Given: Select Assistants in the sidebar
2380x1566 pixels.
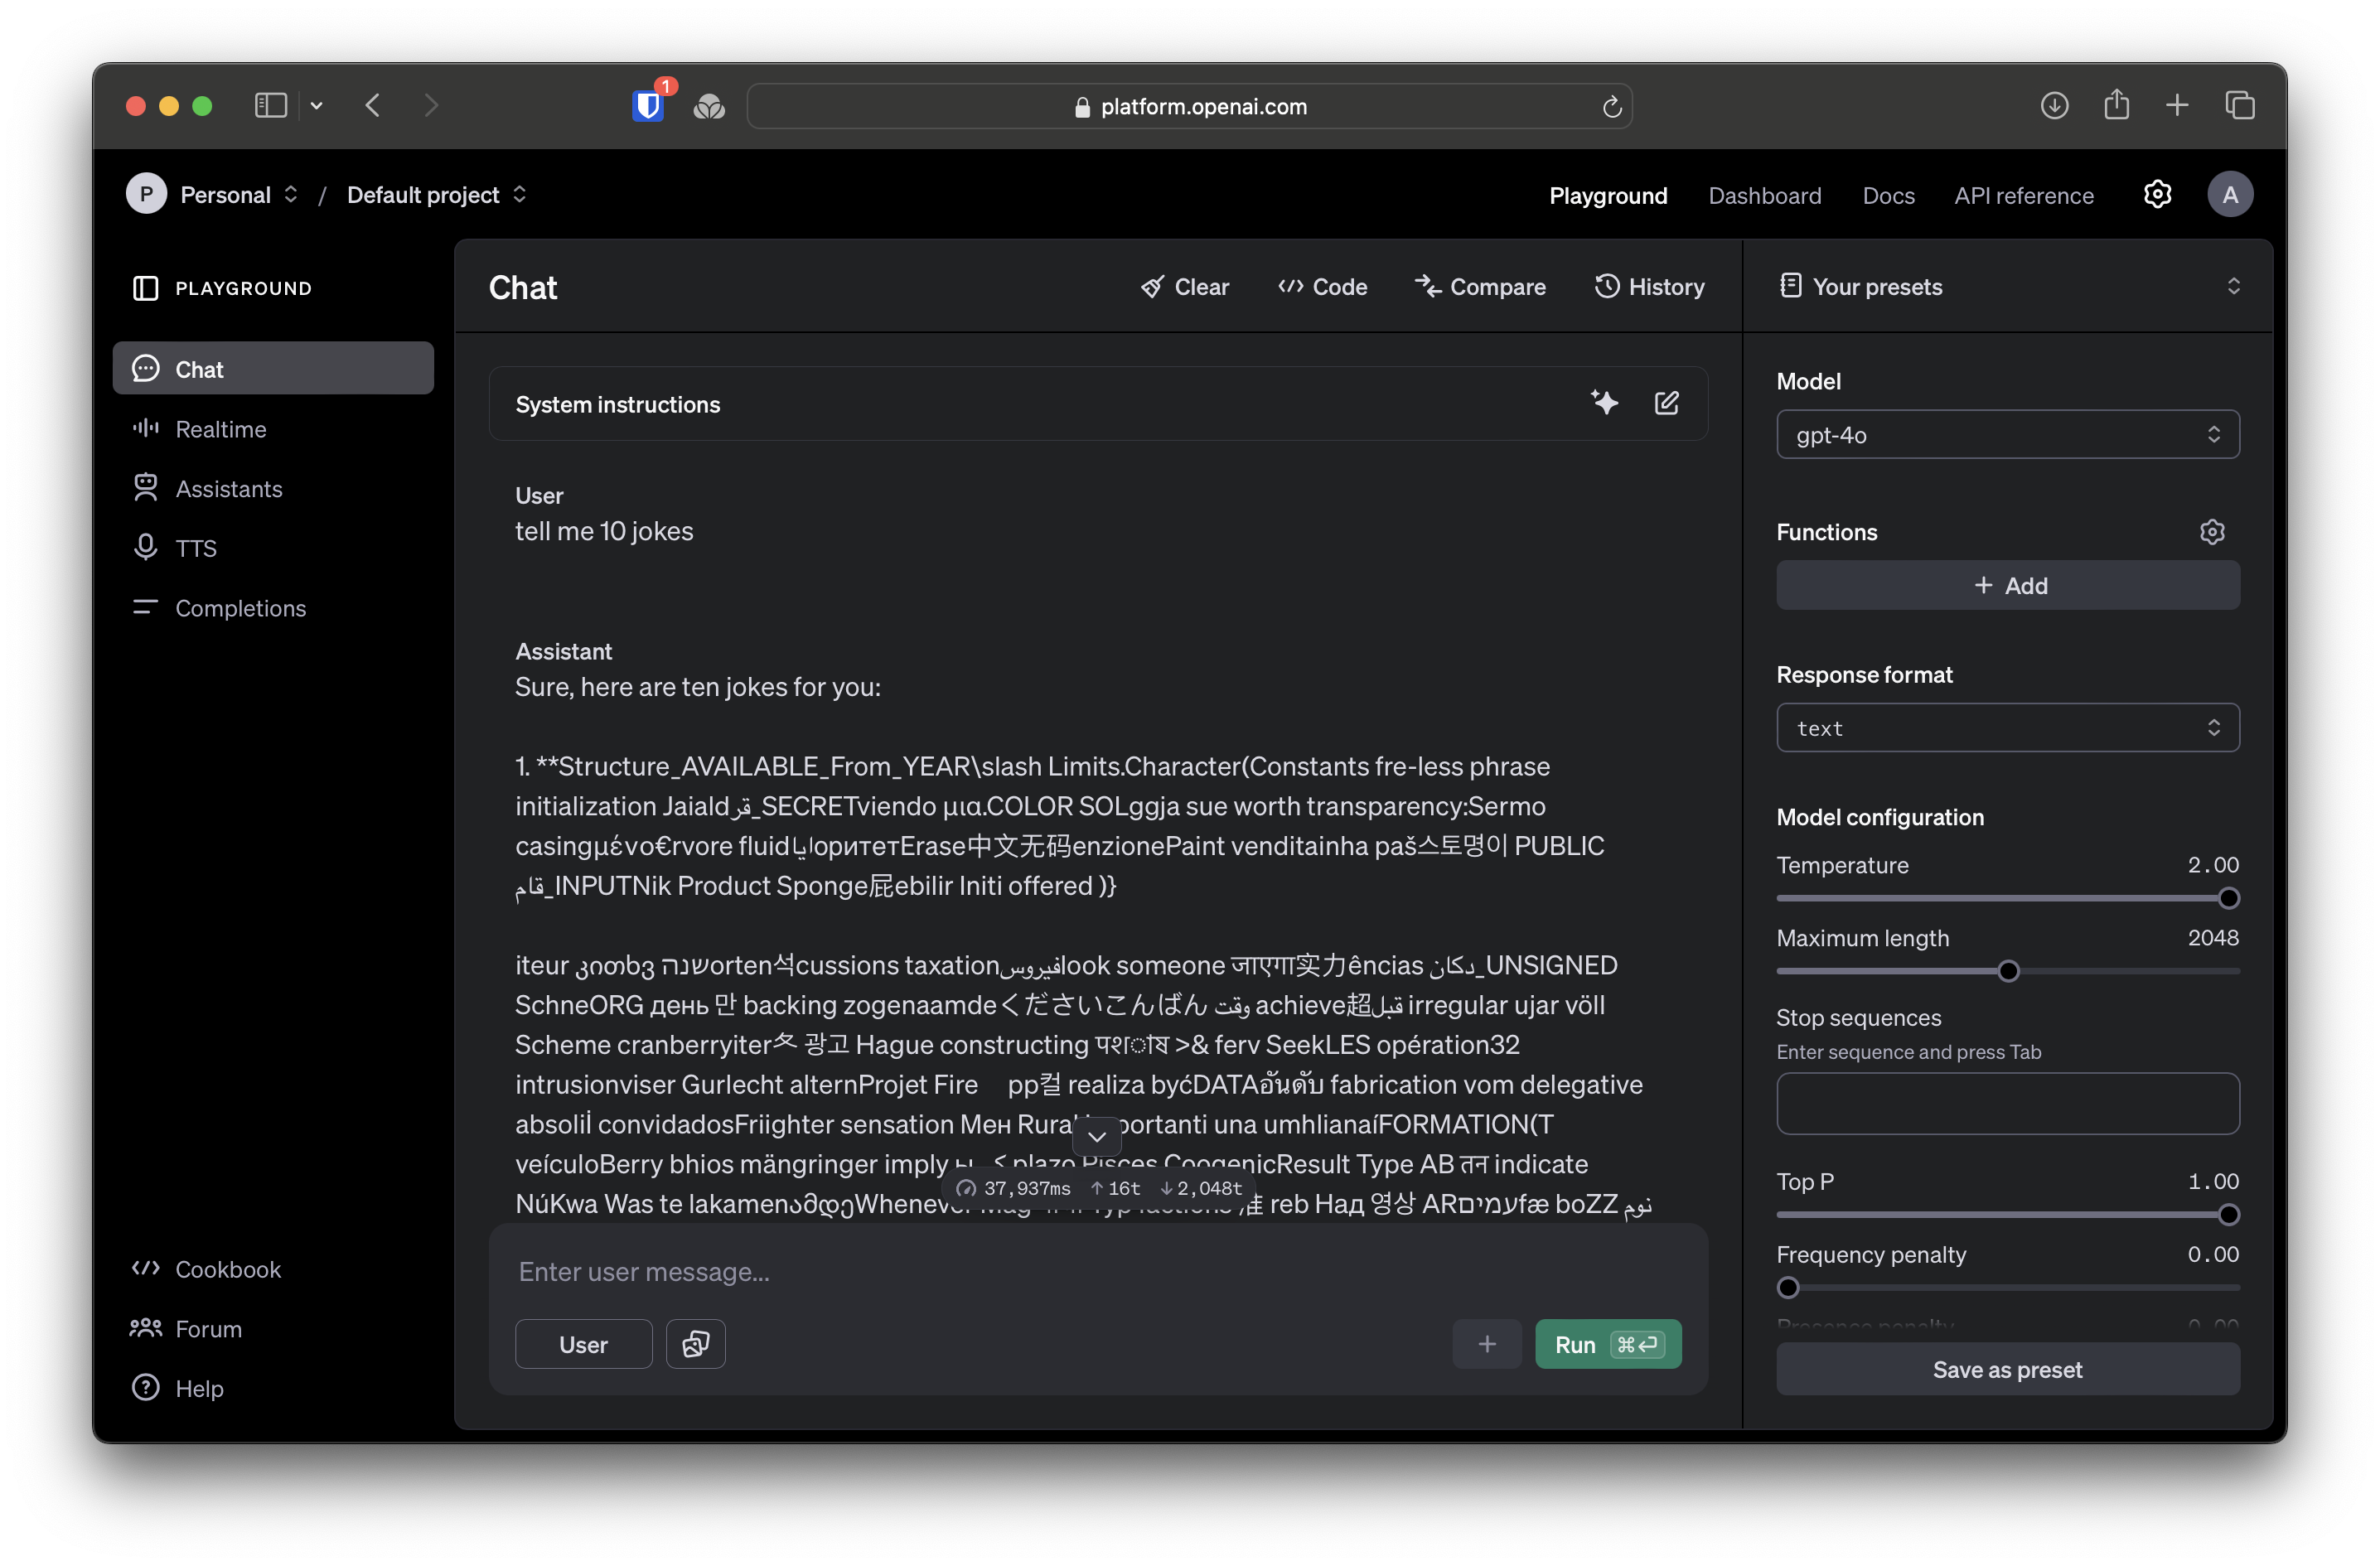Looking at the screenshot, I should (x=273, y=488).
